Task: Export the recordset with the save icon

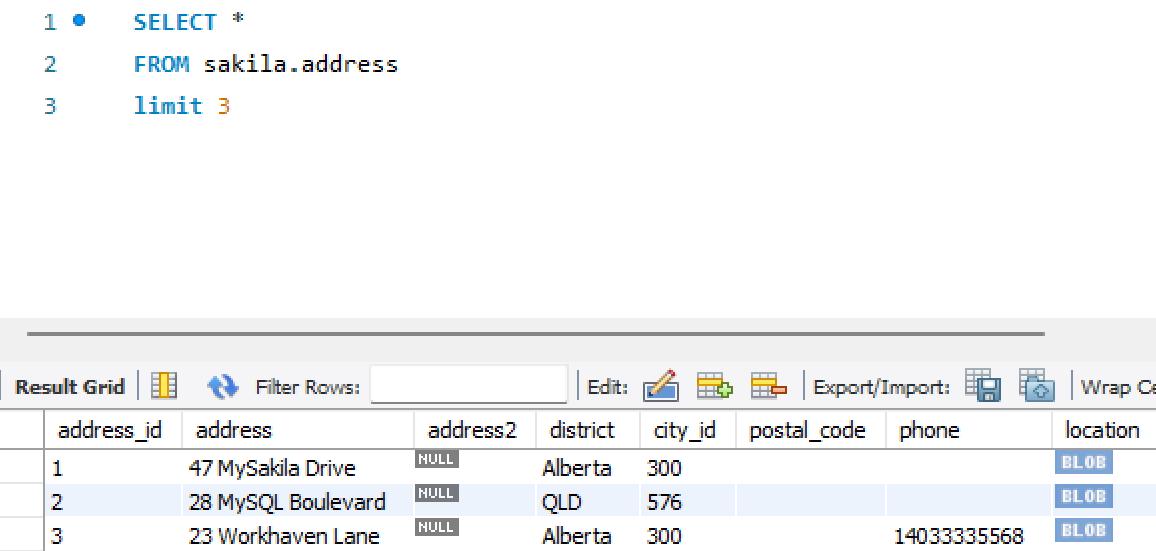Action: coord(983,386)
